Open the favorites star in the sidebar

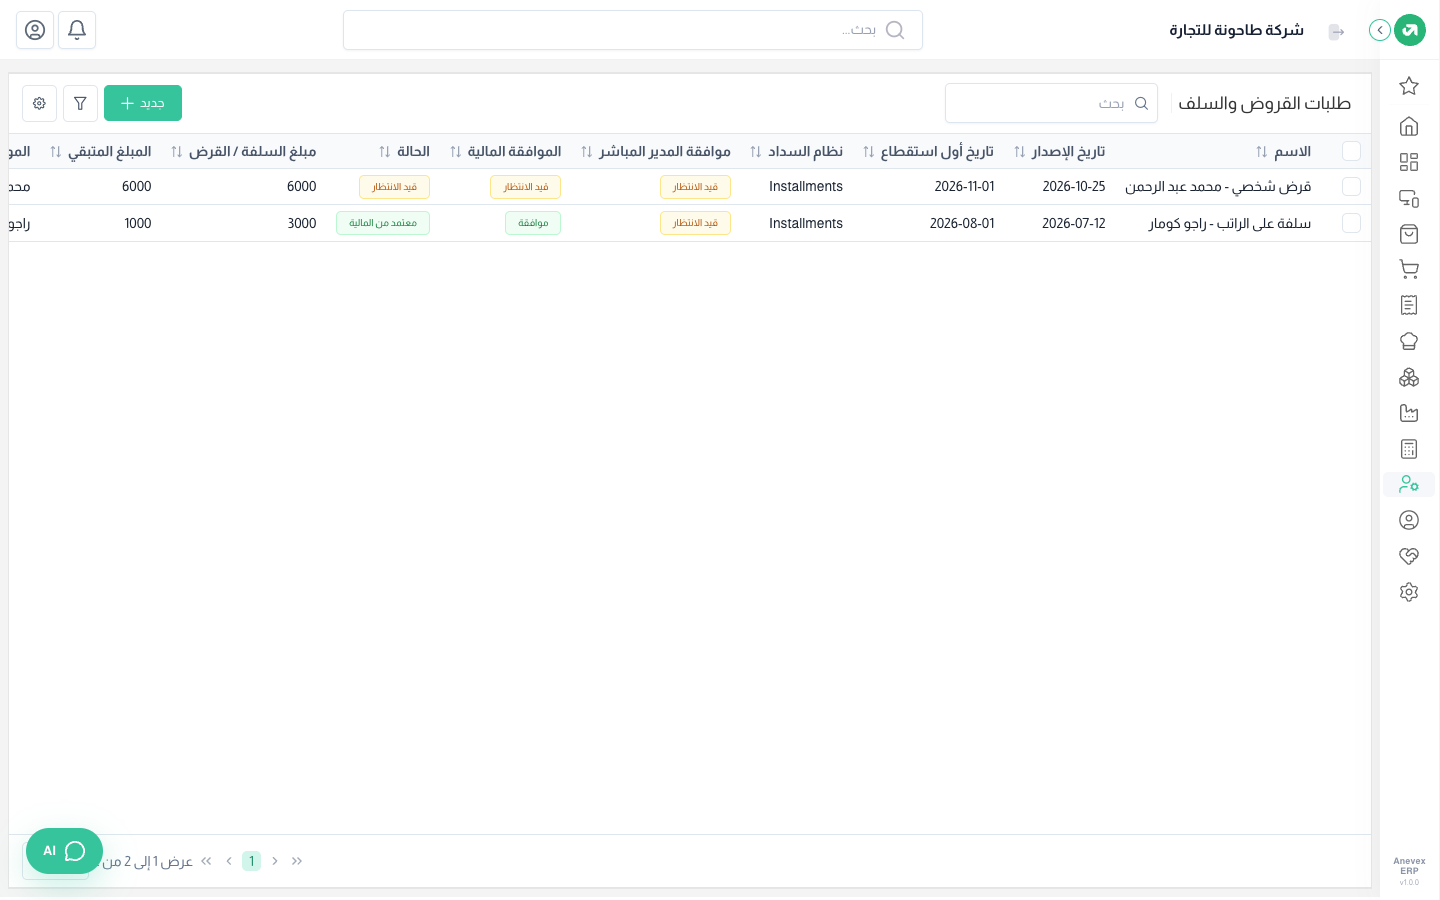pos(1409,86)
